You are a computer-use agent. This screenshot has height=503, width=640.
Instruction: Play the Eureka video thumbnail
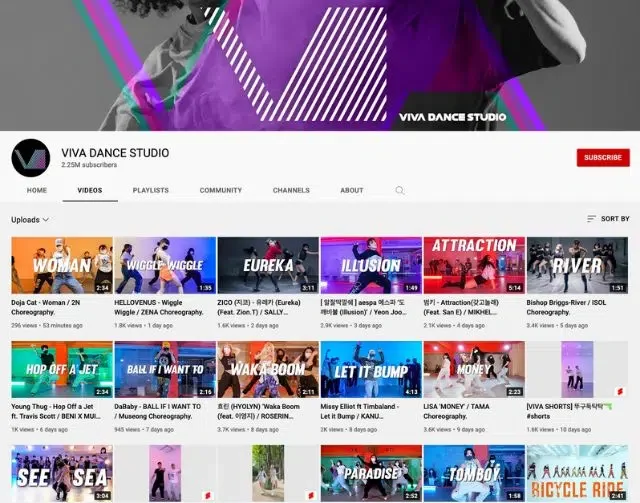pyautogui.click(x=267, y=265)
